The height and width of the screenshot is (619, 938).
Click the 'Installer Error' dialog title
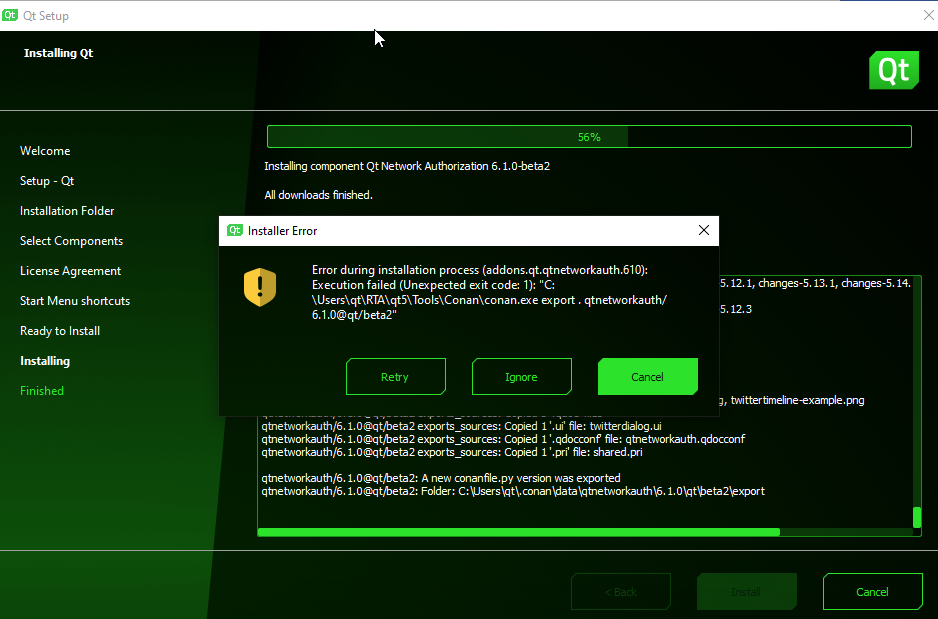tap(282, 231)
